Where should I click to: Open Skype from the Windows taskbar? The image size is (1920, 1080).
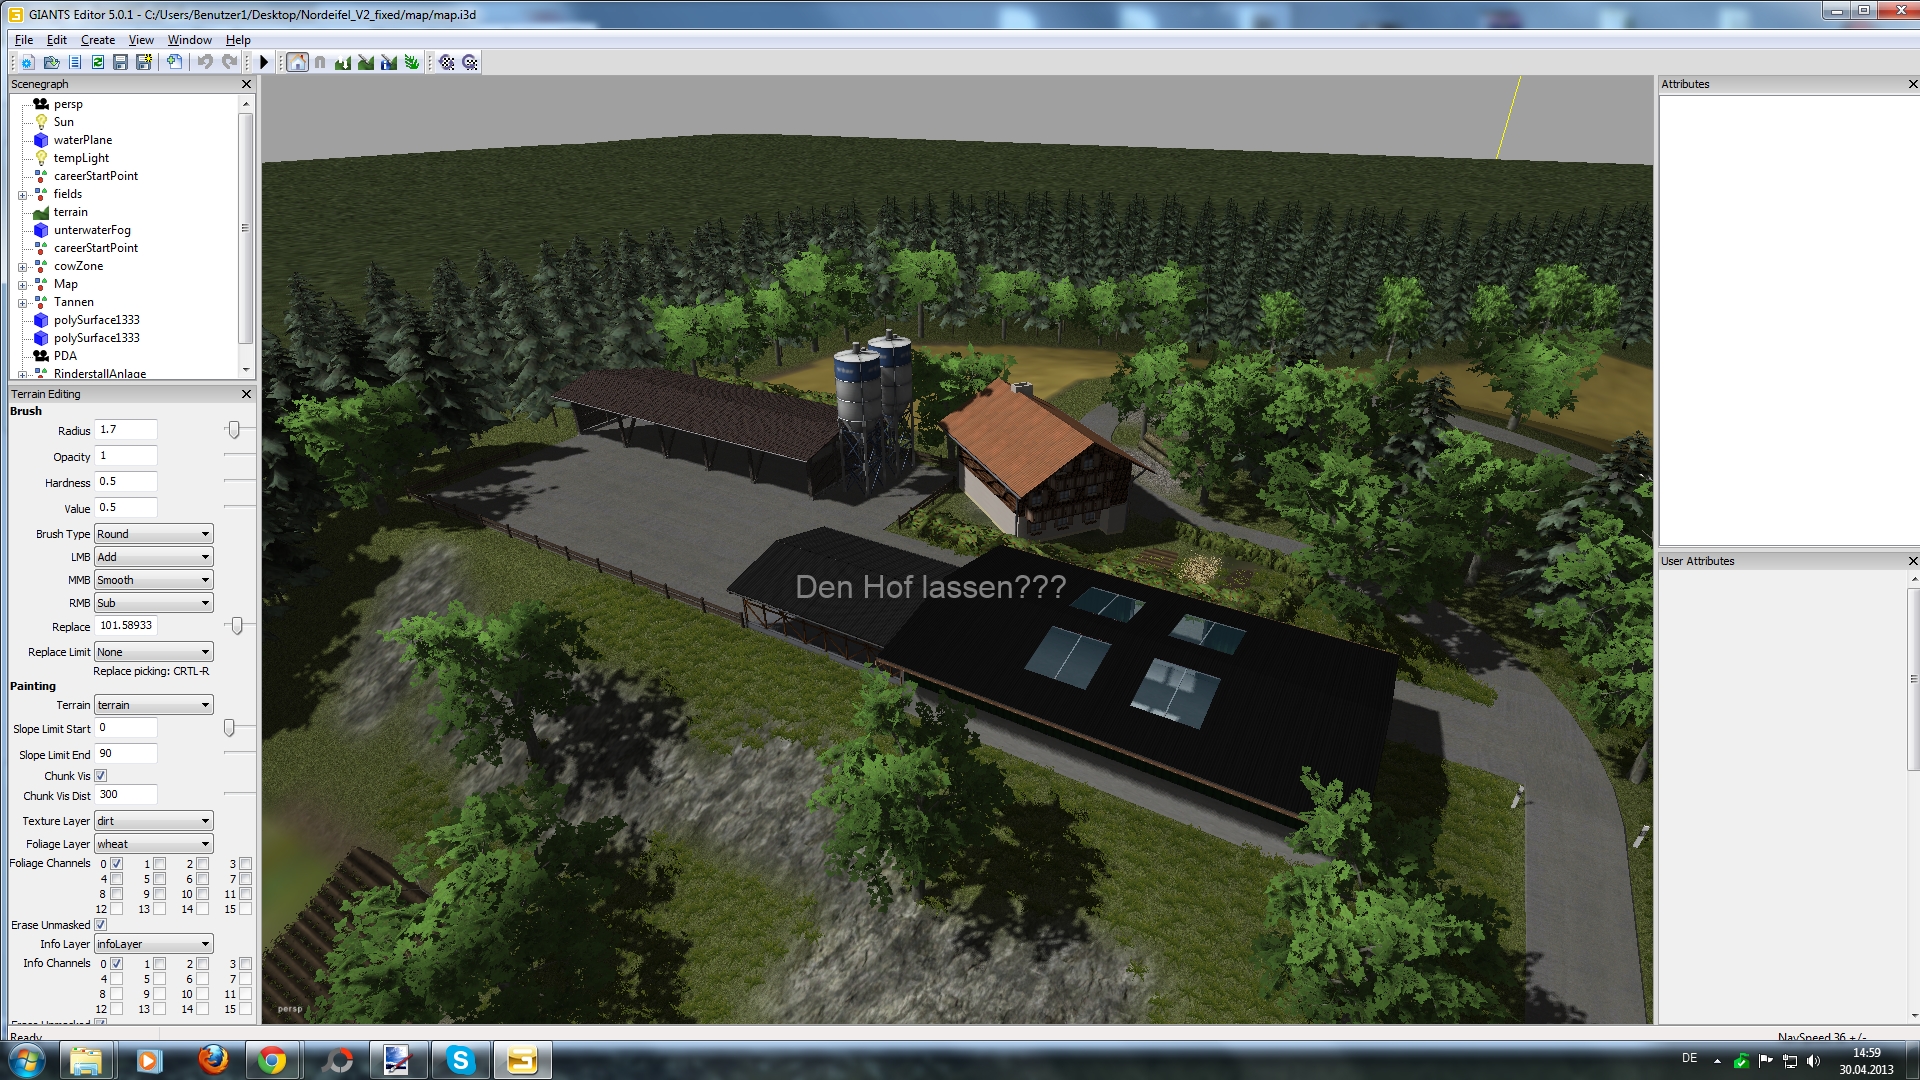tap(460, 1060)
